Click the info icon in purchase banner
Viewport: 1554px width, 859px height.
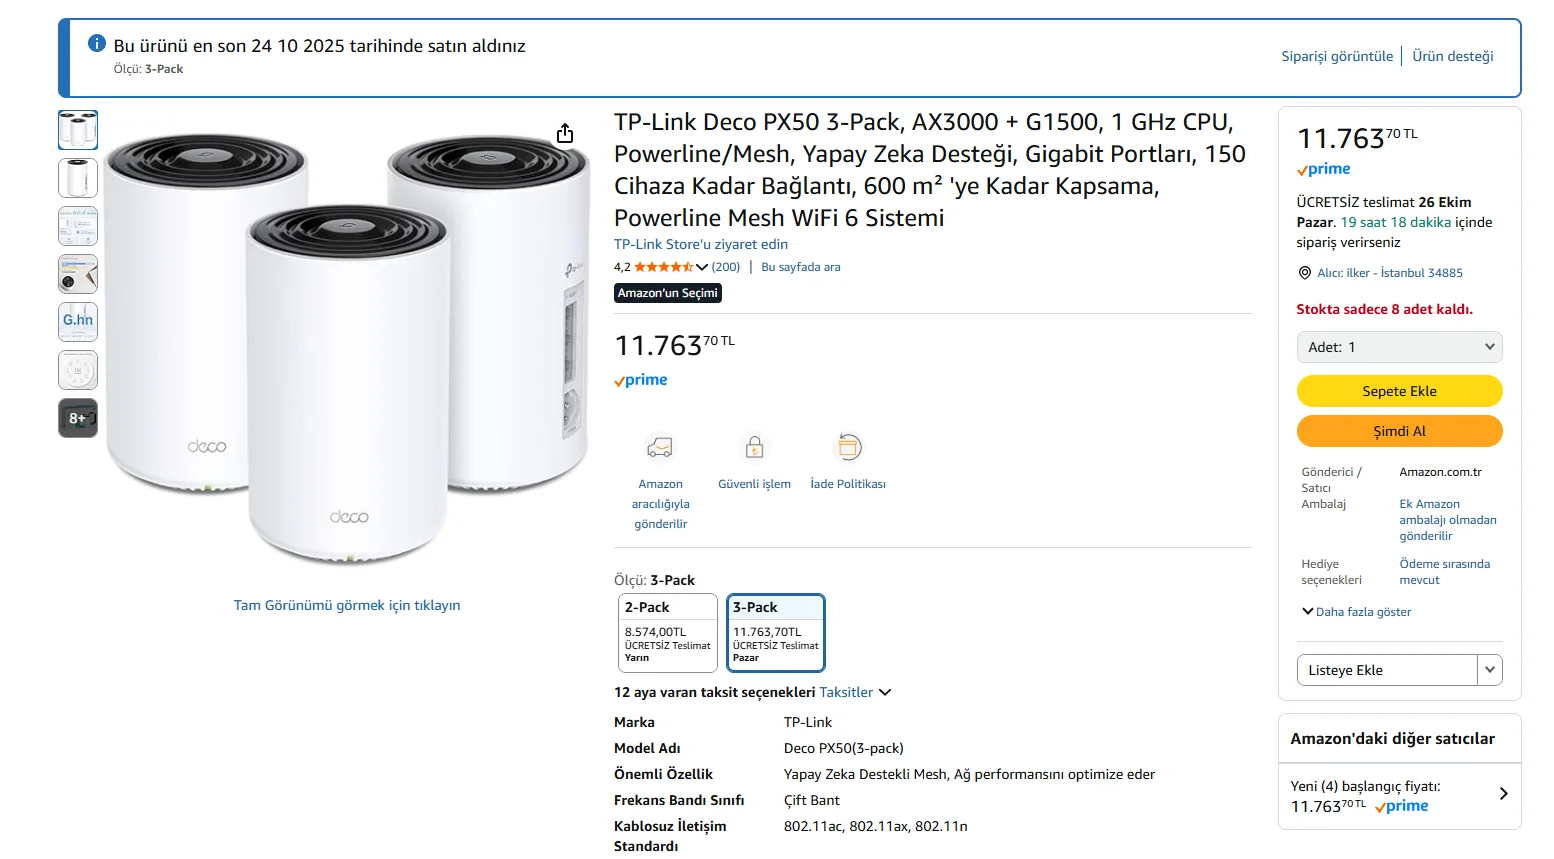(97, 44)
